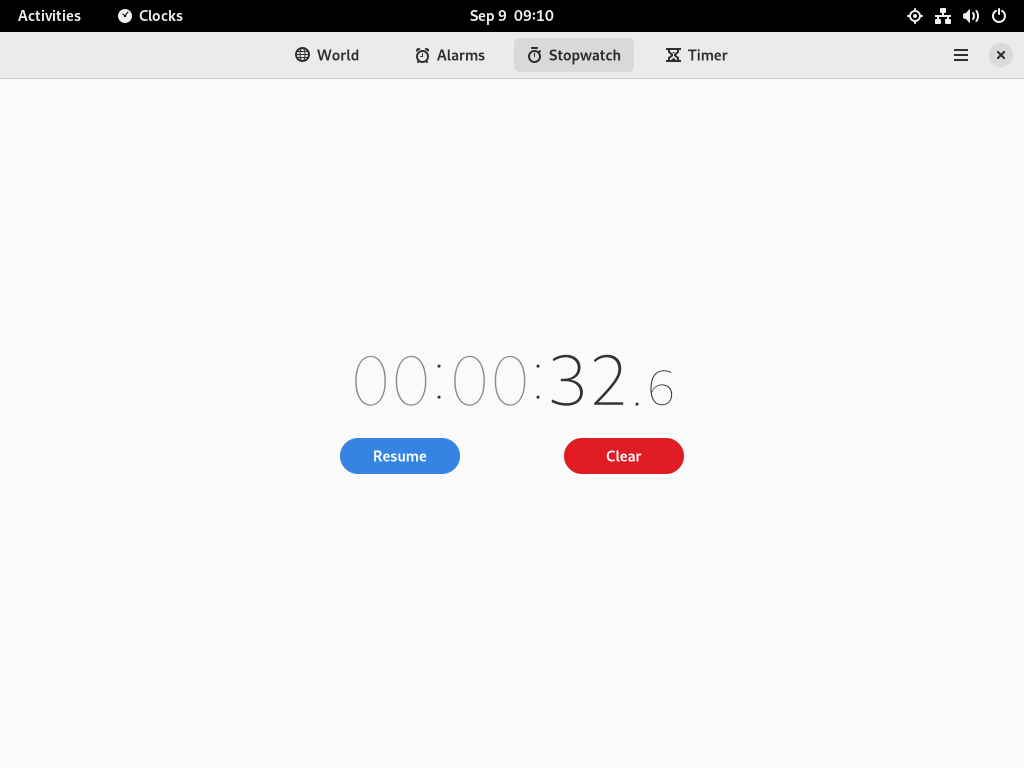The image size is (1024, 768).
Task: Switch to the World tab
Action: [327, 55]
